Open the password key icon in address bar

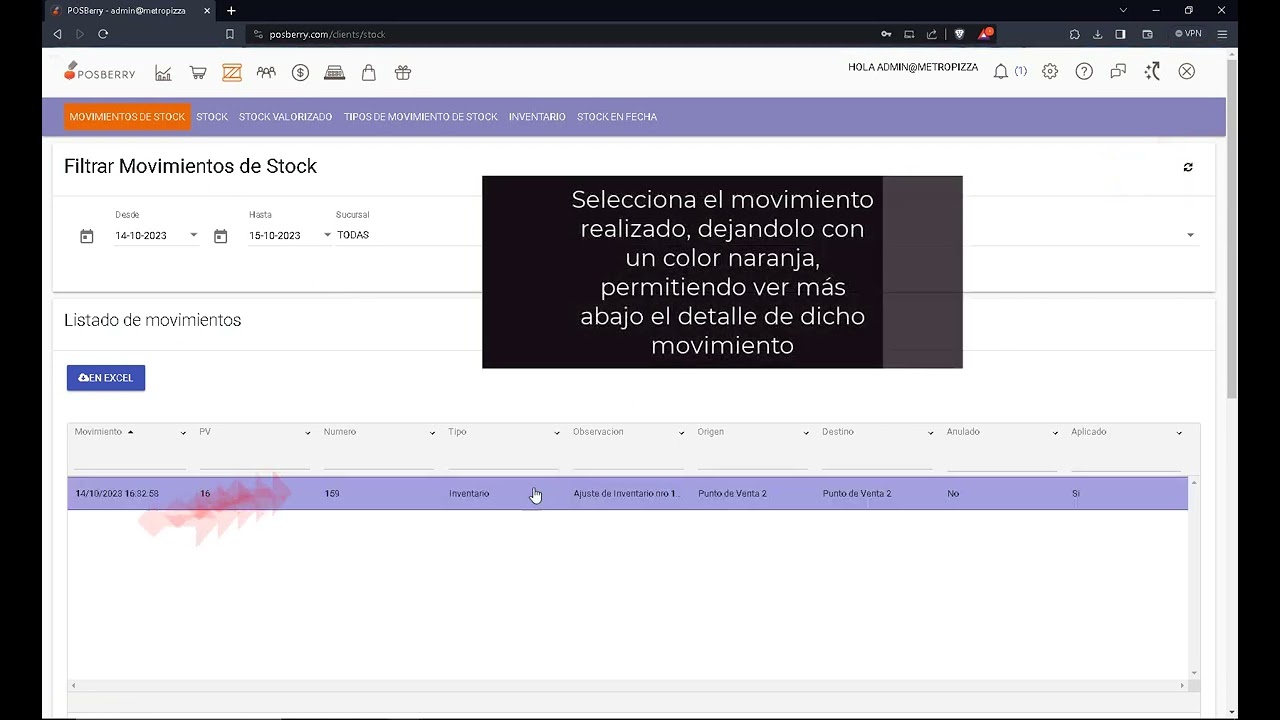pyautogui.click(x=886, y=34)
